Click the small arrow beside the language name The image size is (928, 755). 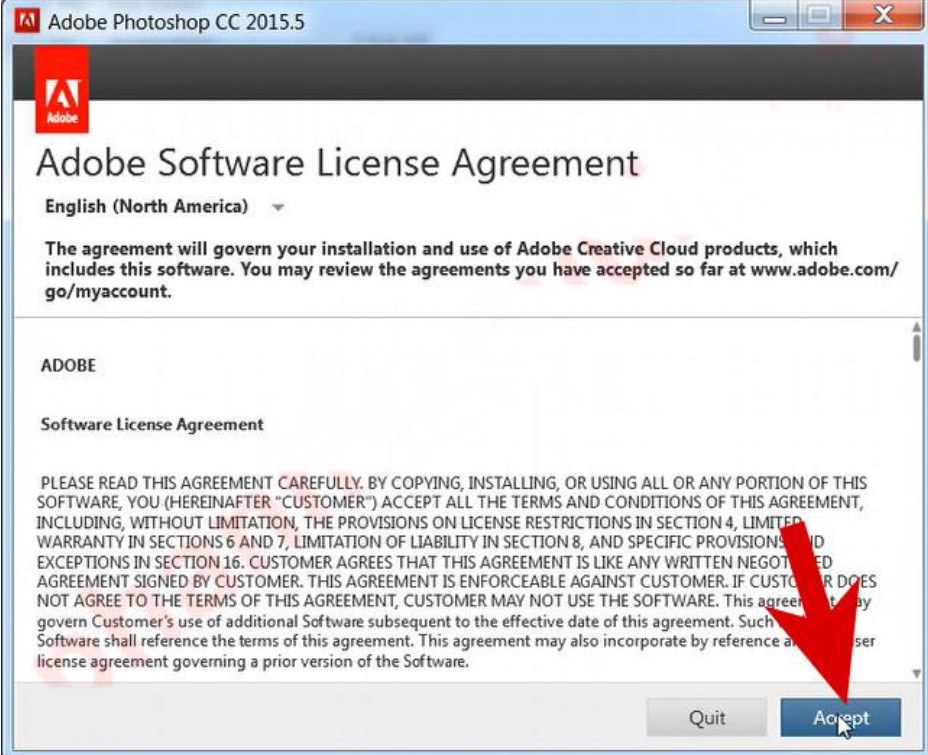[x=278, y=208]
